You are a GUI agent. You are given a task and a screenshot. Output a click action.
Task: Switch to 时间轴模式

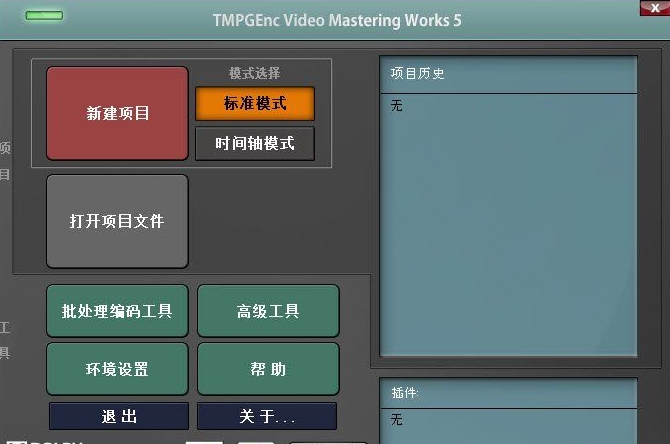255,144
